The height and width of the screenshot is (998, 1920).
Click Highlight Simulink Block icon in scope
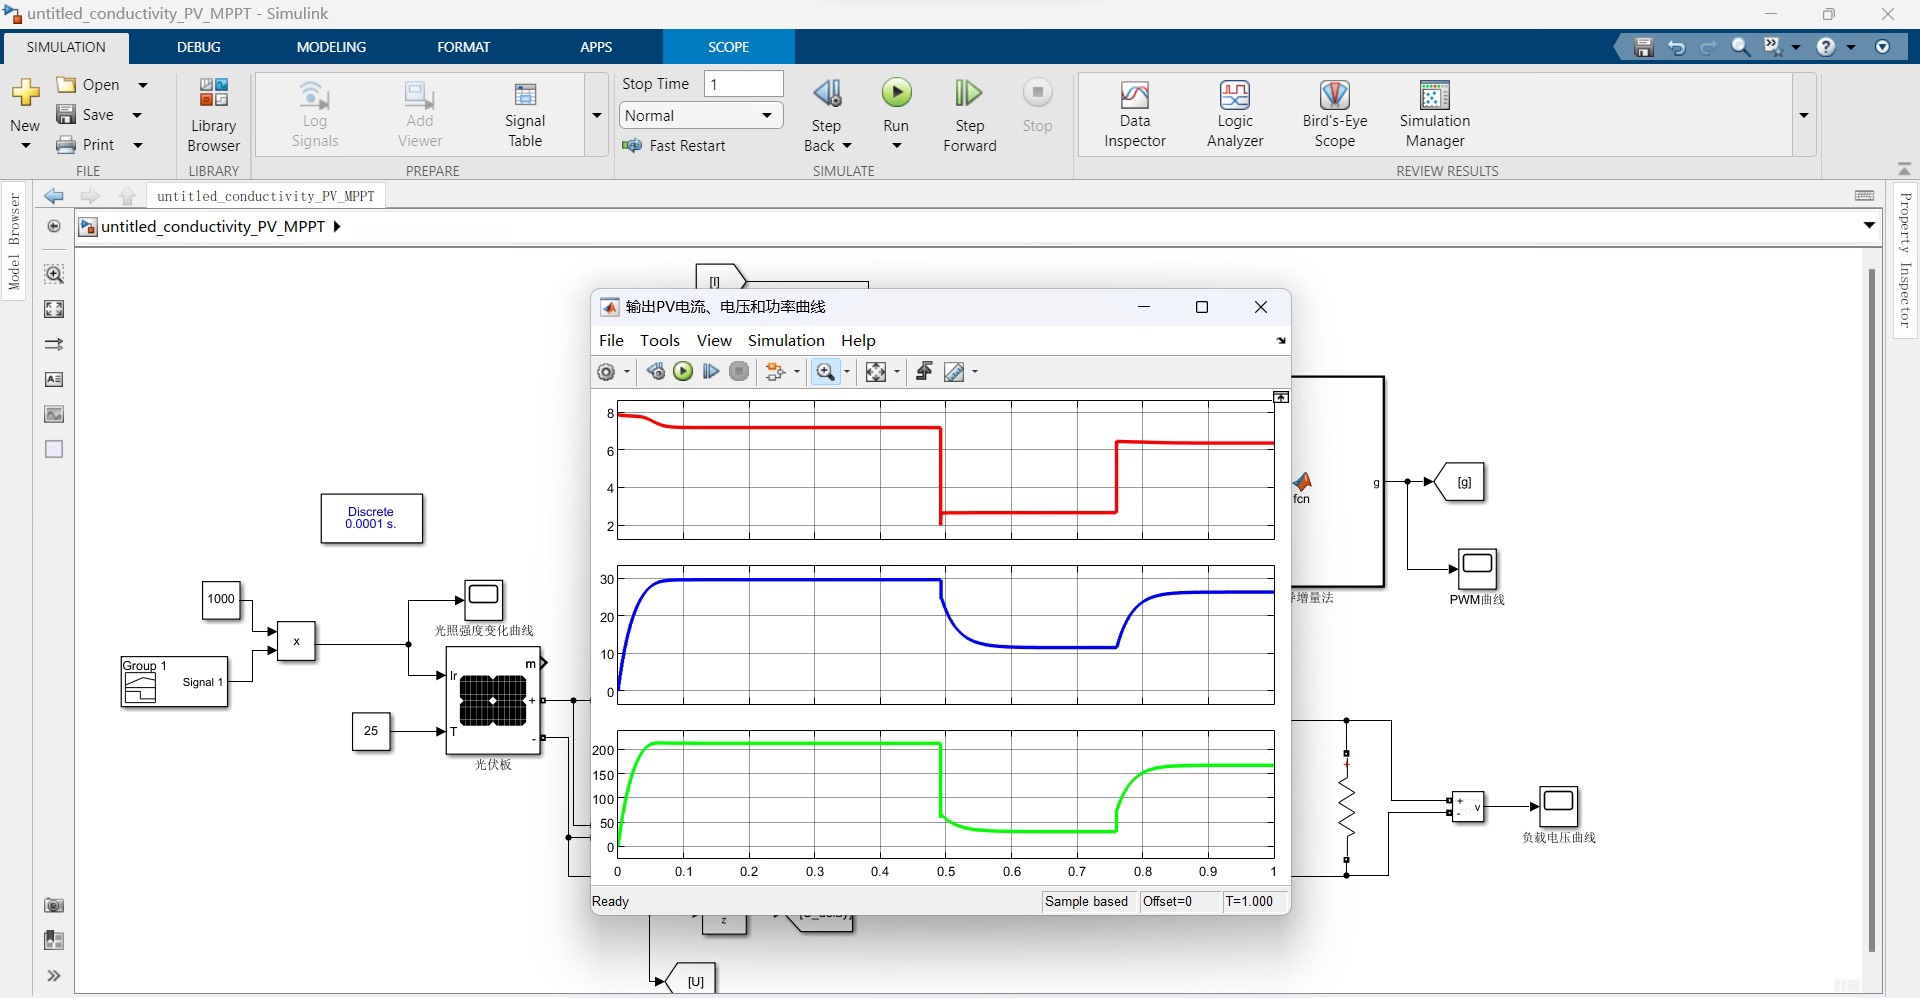coord(775,372)
